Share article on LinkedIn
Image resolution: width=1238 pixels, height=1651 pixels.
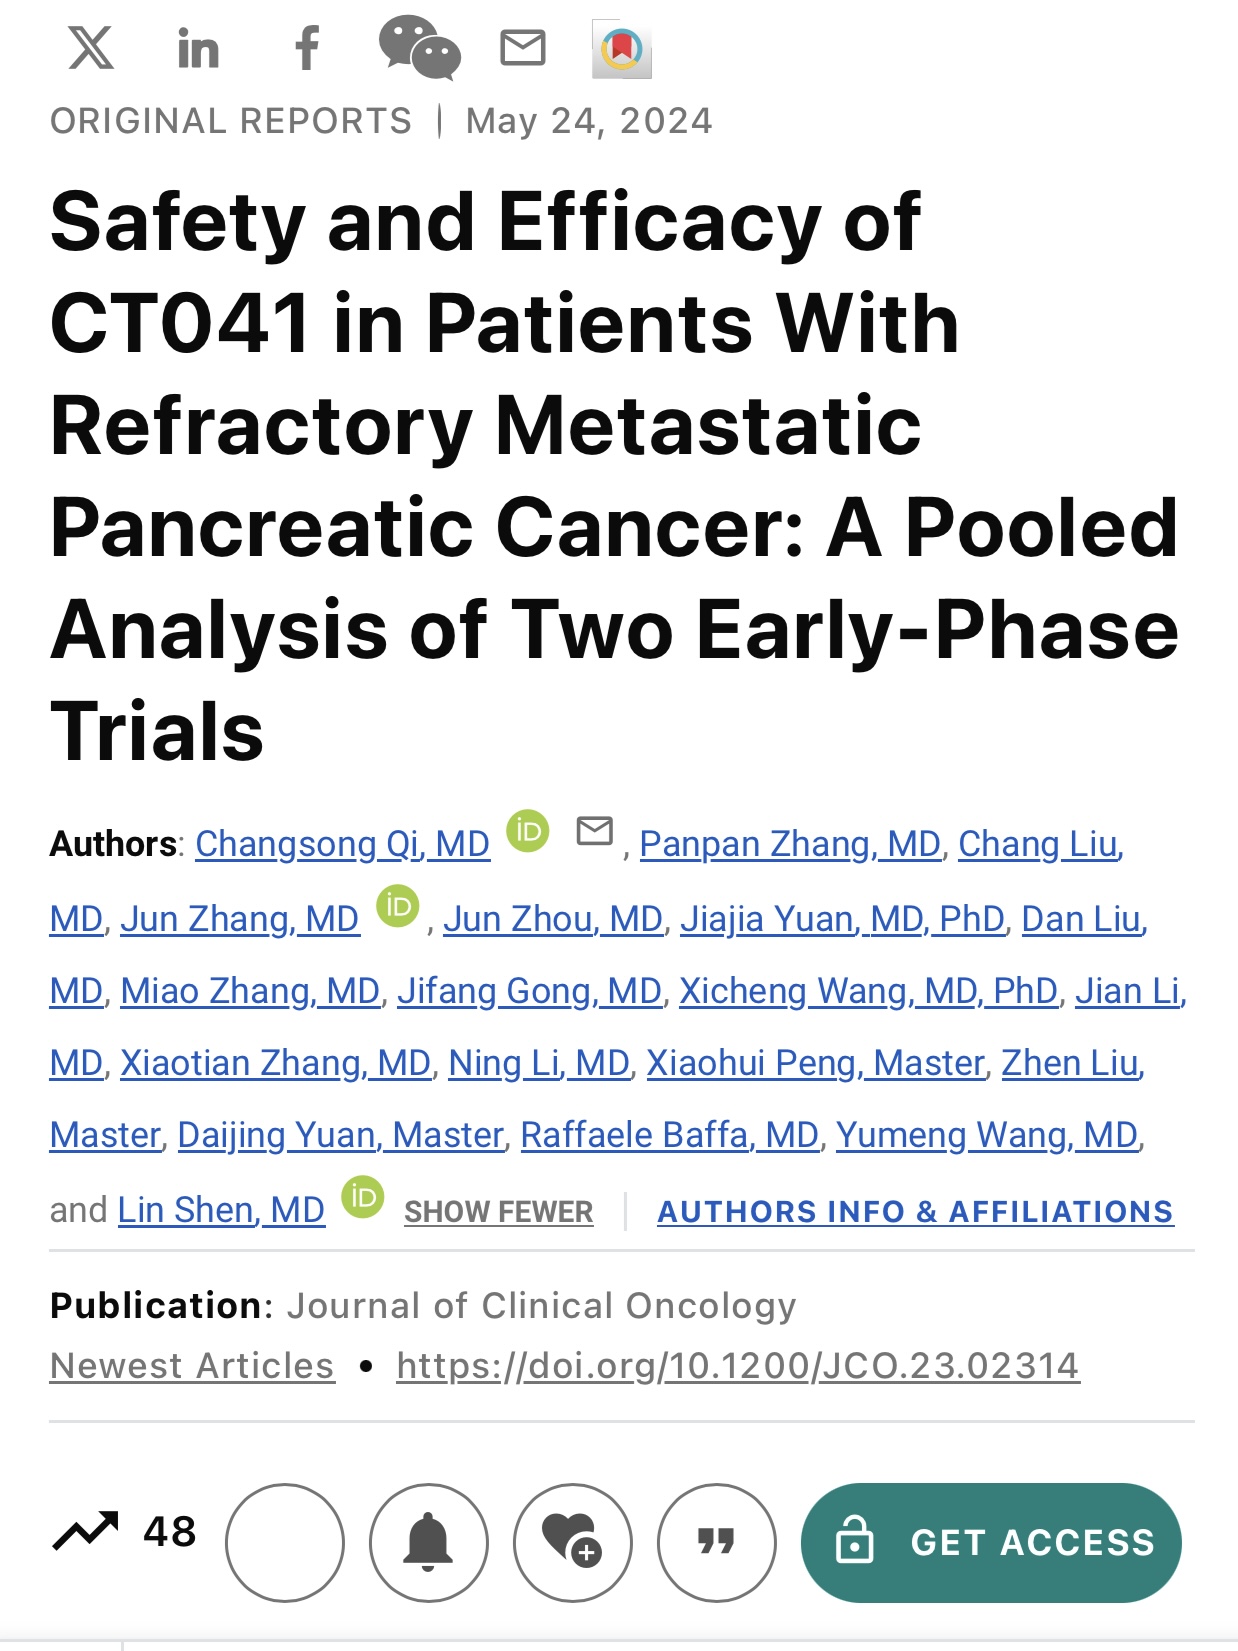198,48
